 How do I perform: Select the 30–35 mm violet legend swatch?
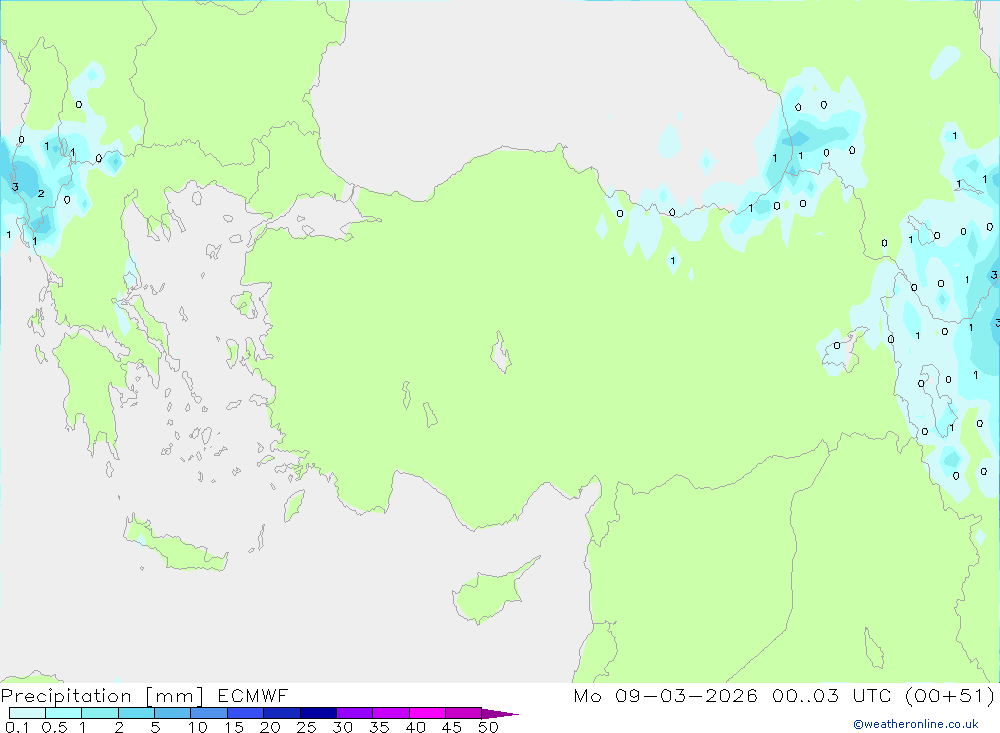click(x=355, y=713)
